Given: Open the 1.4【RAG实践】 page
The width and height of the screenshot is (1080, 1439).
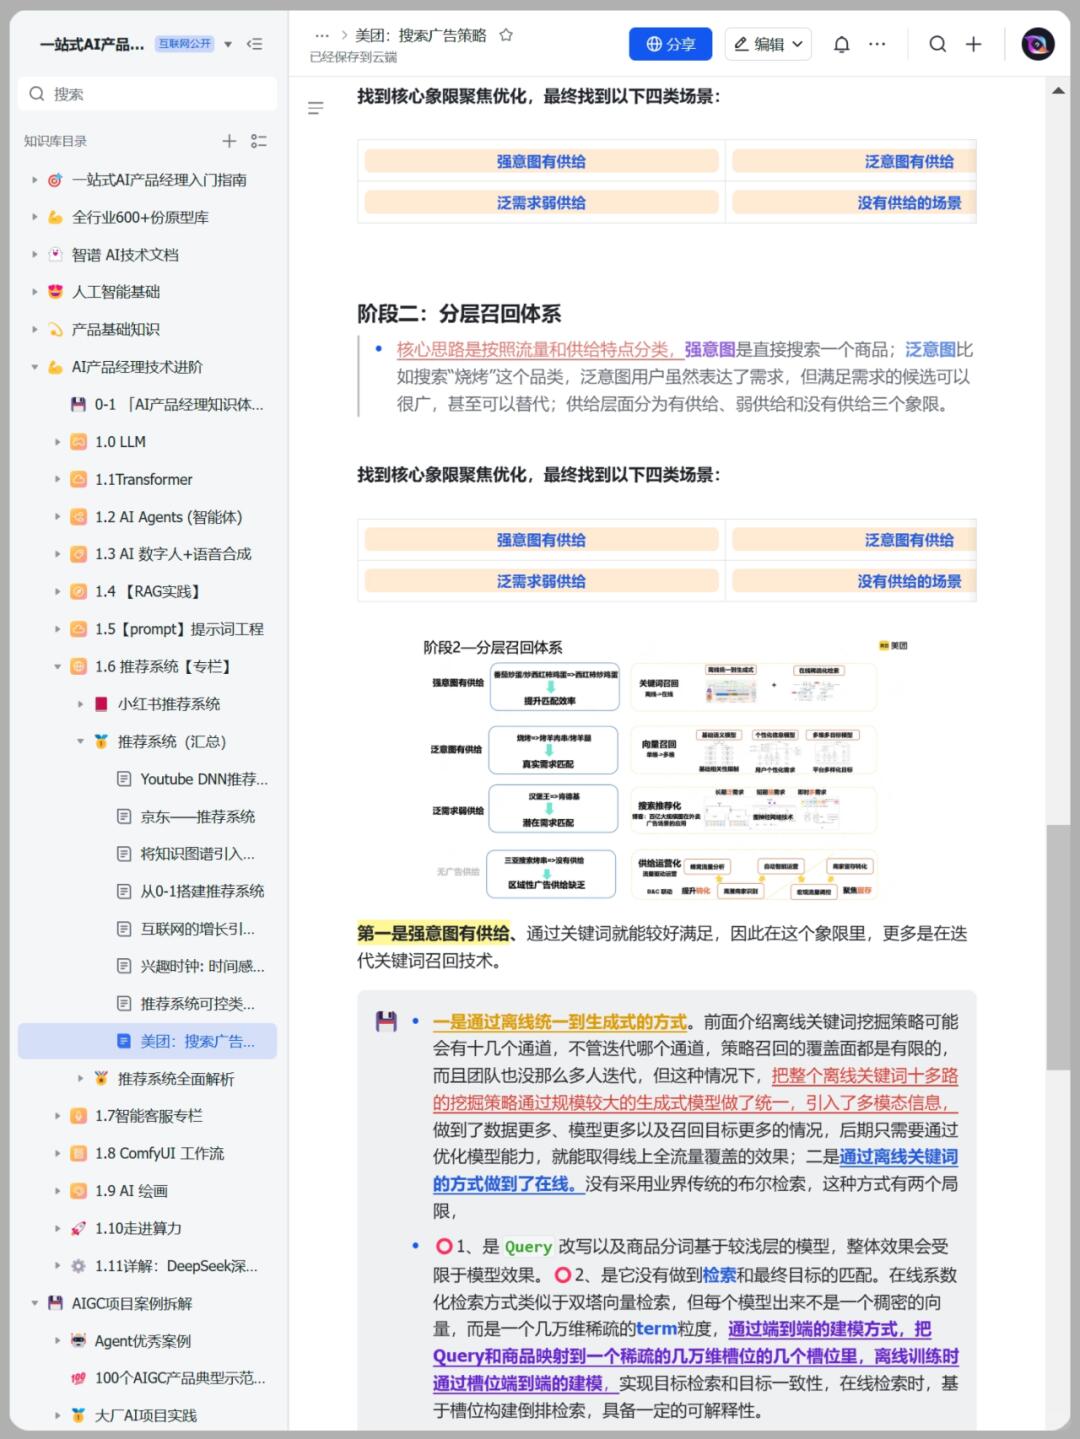Looking at the screenshot, I should [147, 592].
